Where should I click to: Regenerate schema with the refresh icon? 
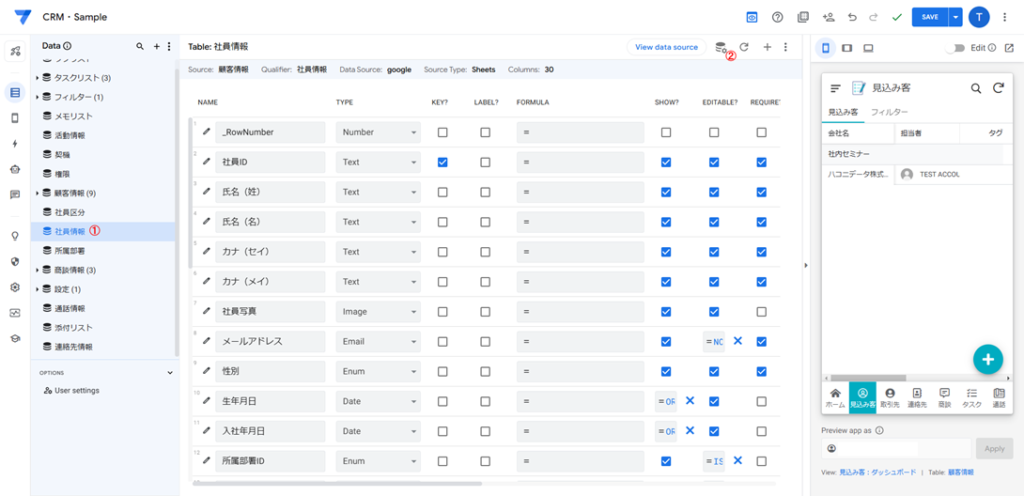744,47
